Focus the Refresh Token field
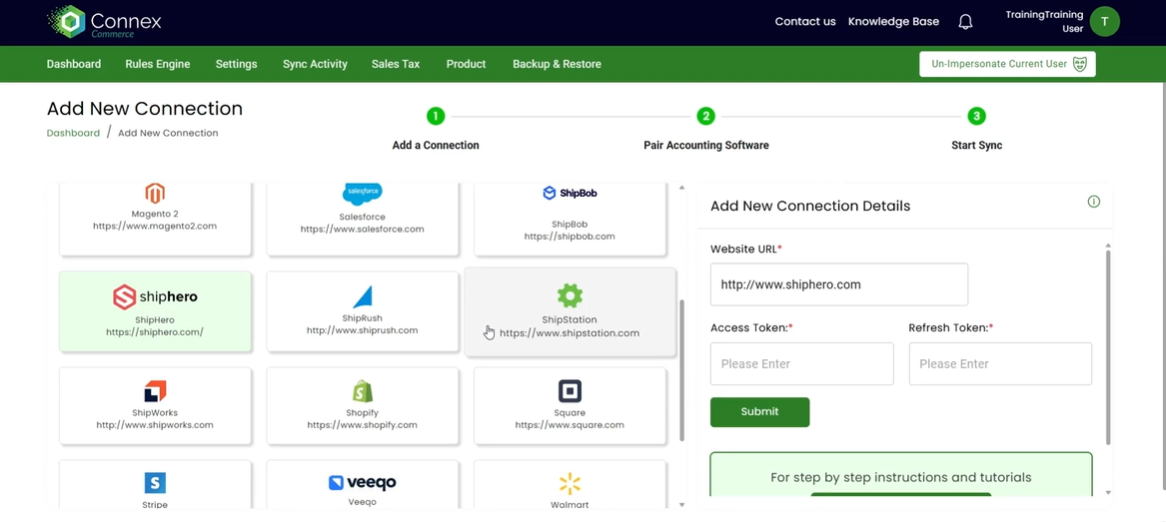The image size is (1166, 522). click(1000, 364)
